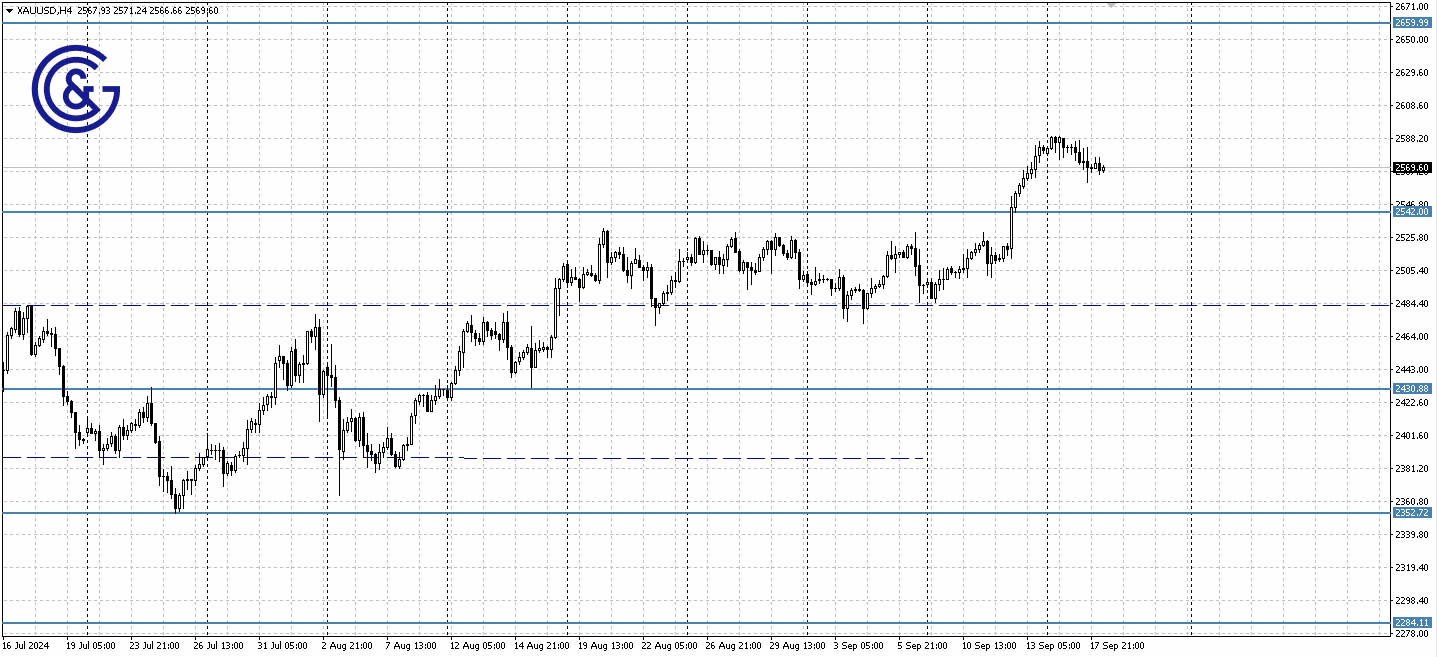
Task: Select the 2659.99 price level label
Action: pos(1411,23)
